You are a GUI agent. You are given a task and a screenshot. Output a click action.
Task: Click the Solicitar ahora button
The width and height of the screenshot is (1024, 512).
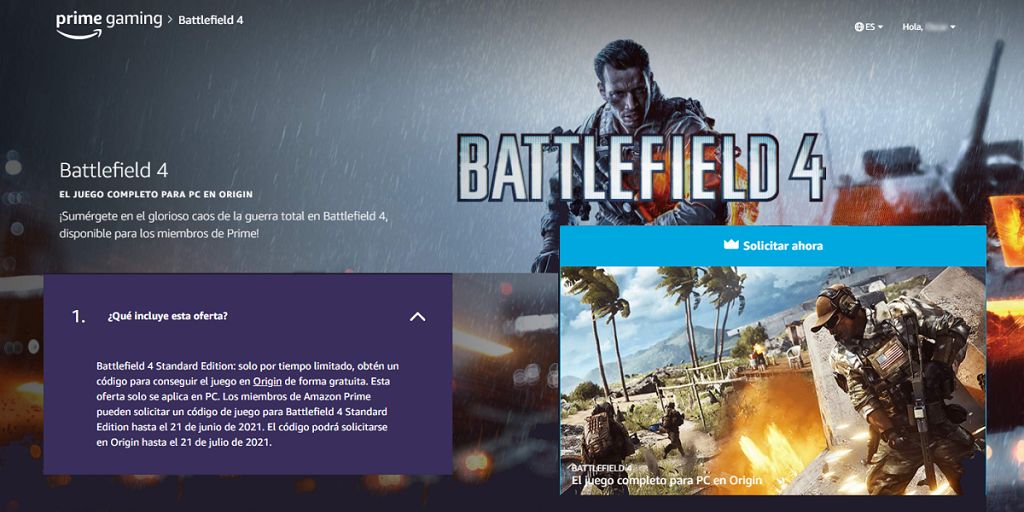[x=773, y=246]
